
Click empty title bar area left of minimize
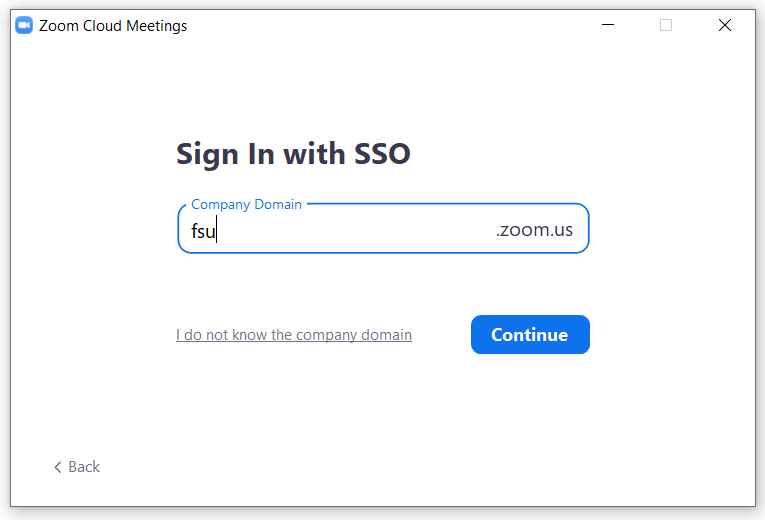400,26
